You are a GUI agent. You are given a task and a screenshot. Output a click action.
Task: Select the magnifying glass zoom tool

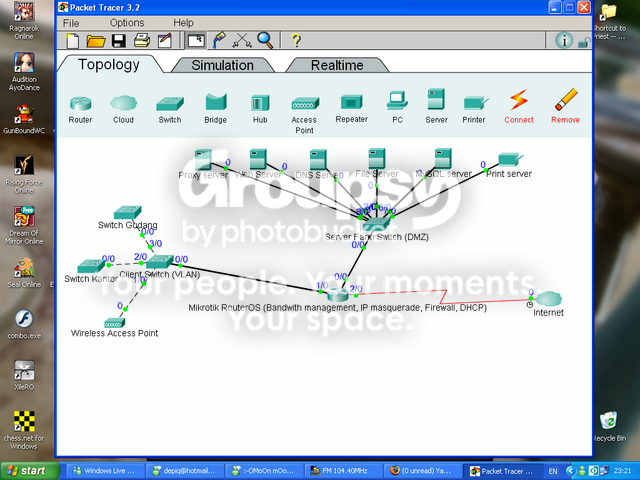(265, 40)
